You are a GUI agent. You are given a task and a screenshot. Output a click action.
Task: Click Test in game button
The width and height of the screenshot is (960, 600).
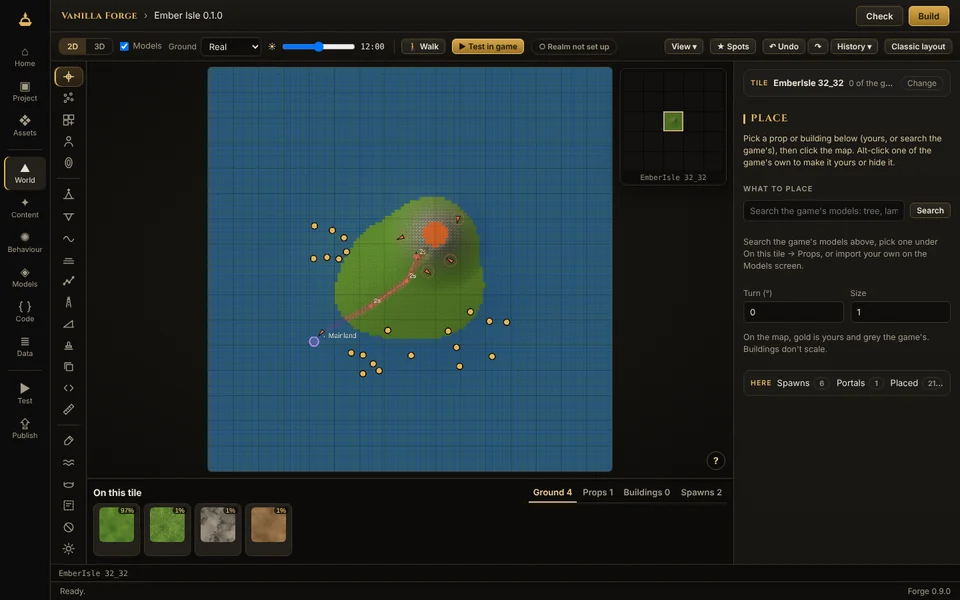coord(488,47)
